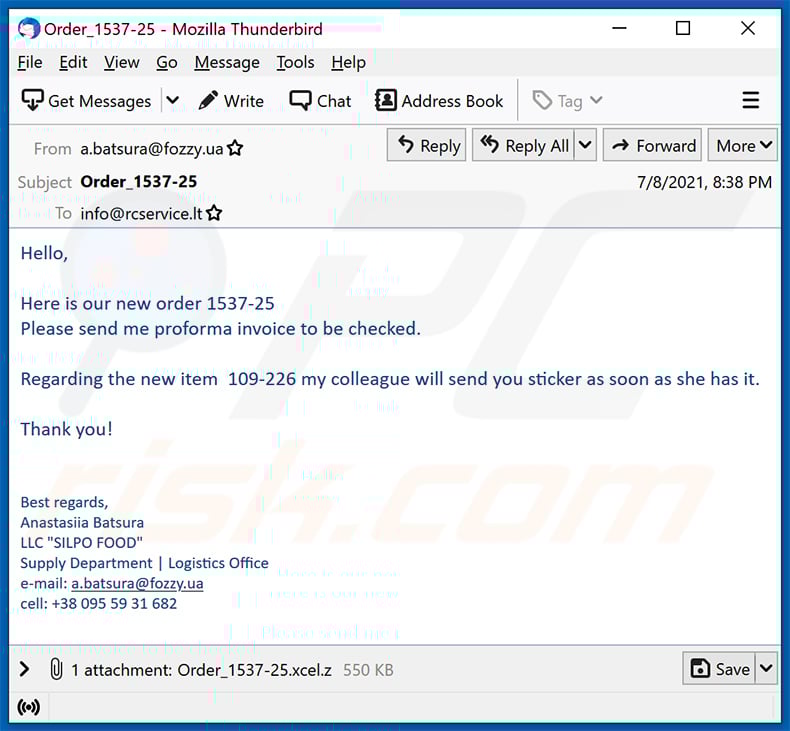This screenshot has width=790, height=731.
Task: Open the Thunderbird hamburger menu
Action: click(750, 100)
